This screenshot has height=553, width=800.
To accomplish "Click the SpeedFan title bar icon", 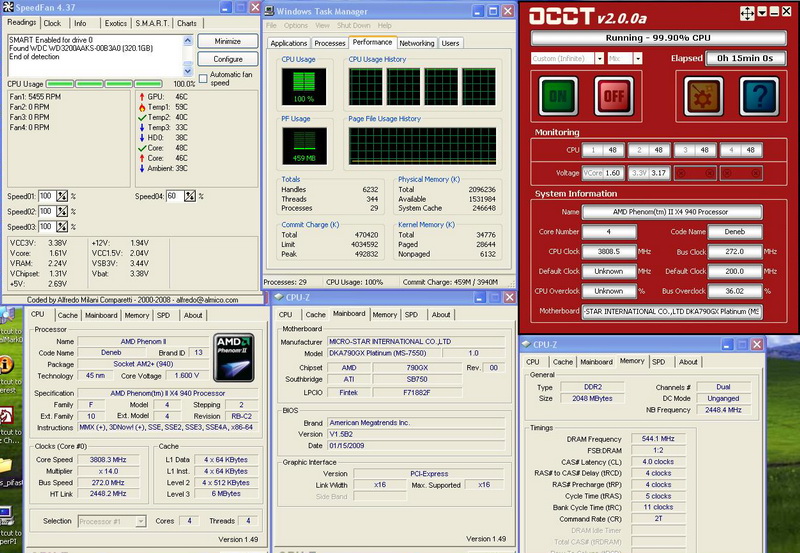I will pyautogui.click(x=8, y=7).
